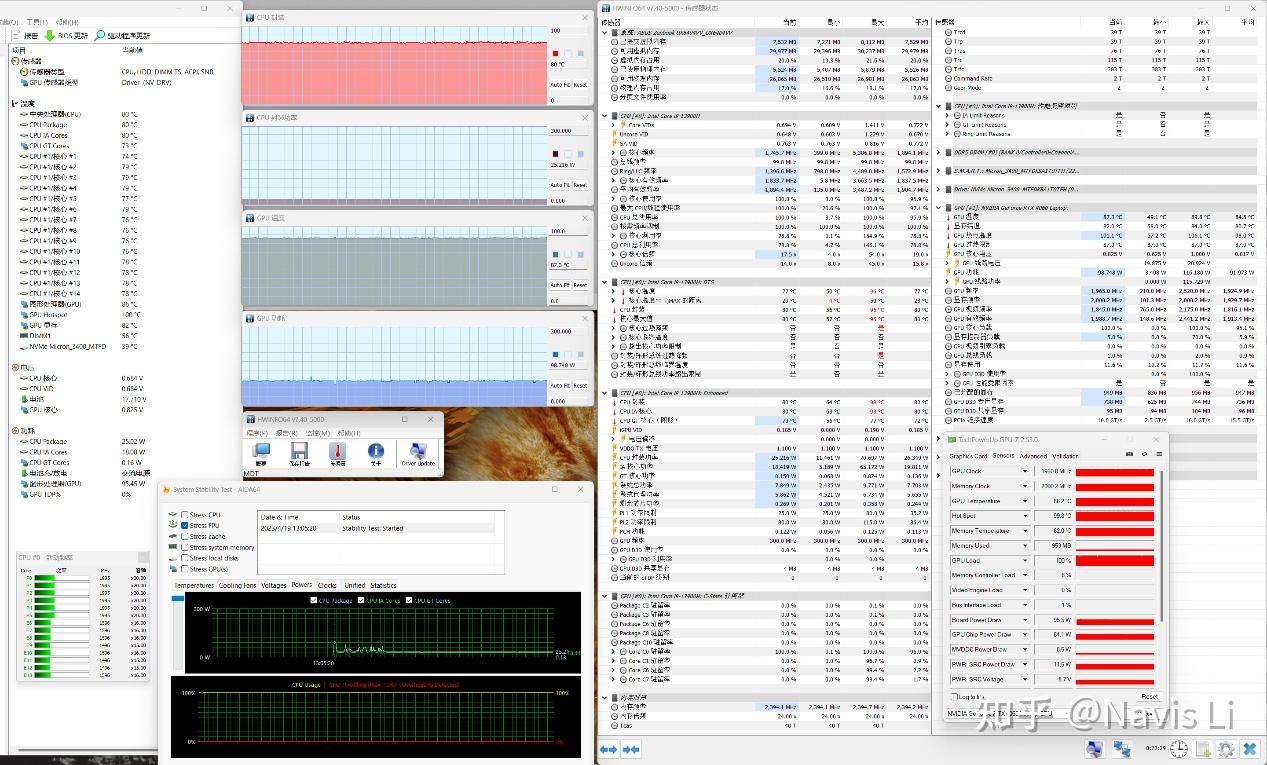Click GPU-Z refresh icon
This screenshot has width=1267, height=765.
[1142, 455]
